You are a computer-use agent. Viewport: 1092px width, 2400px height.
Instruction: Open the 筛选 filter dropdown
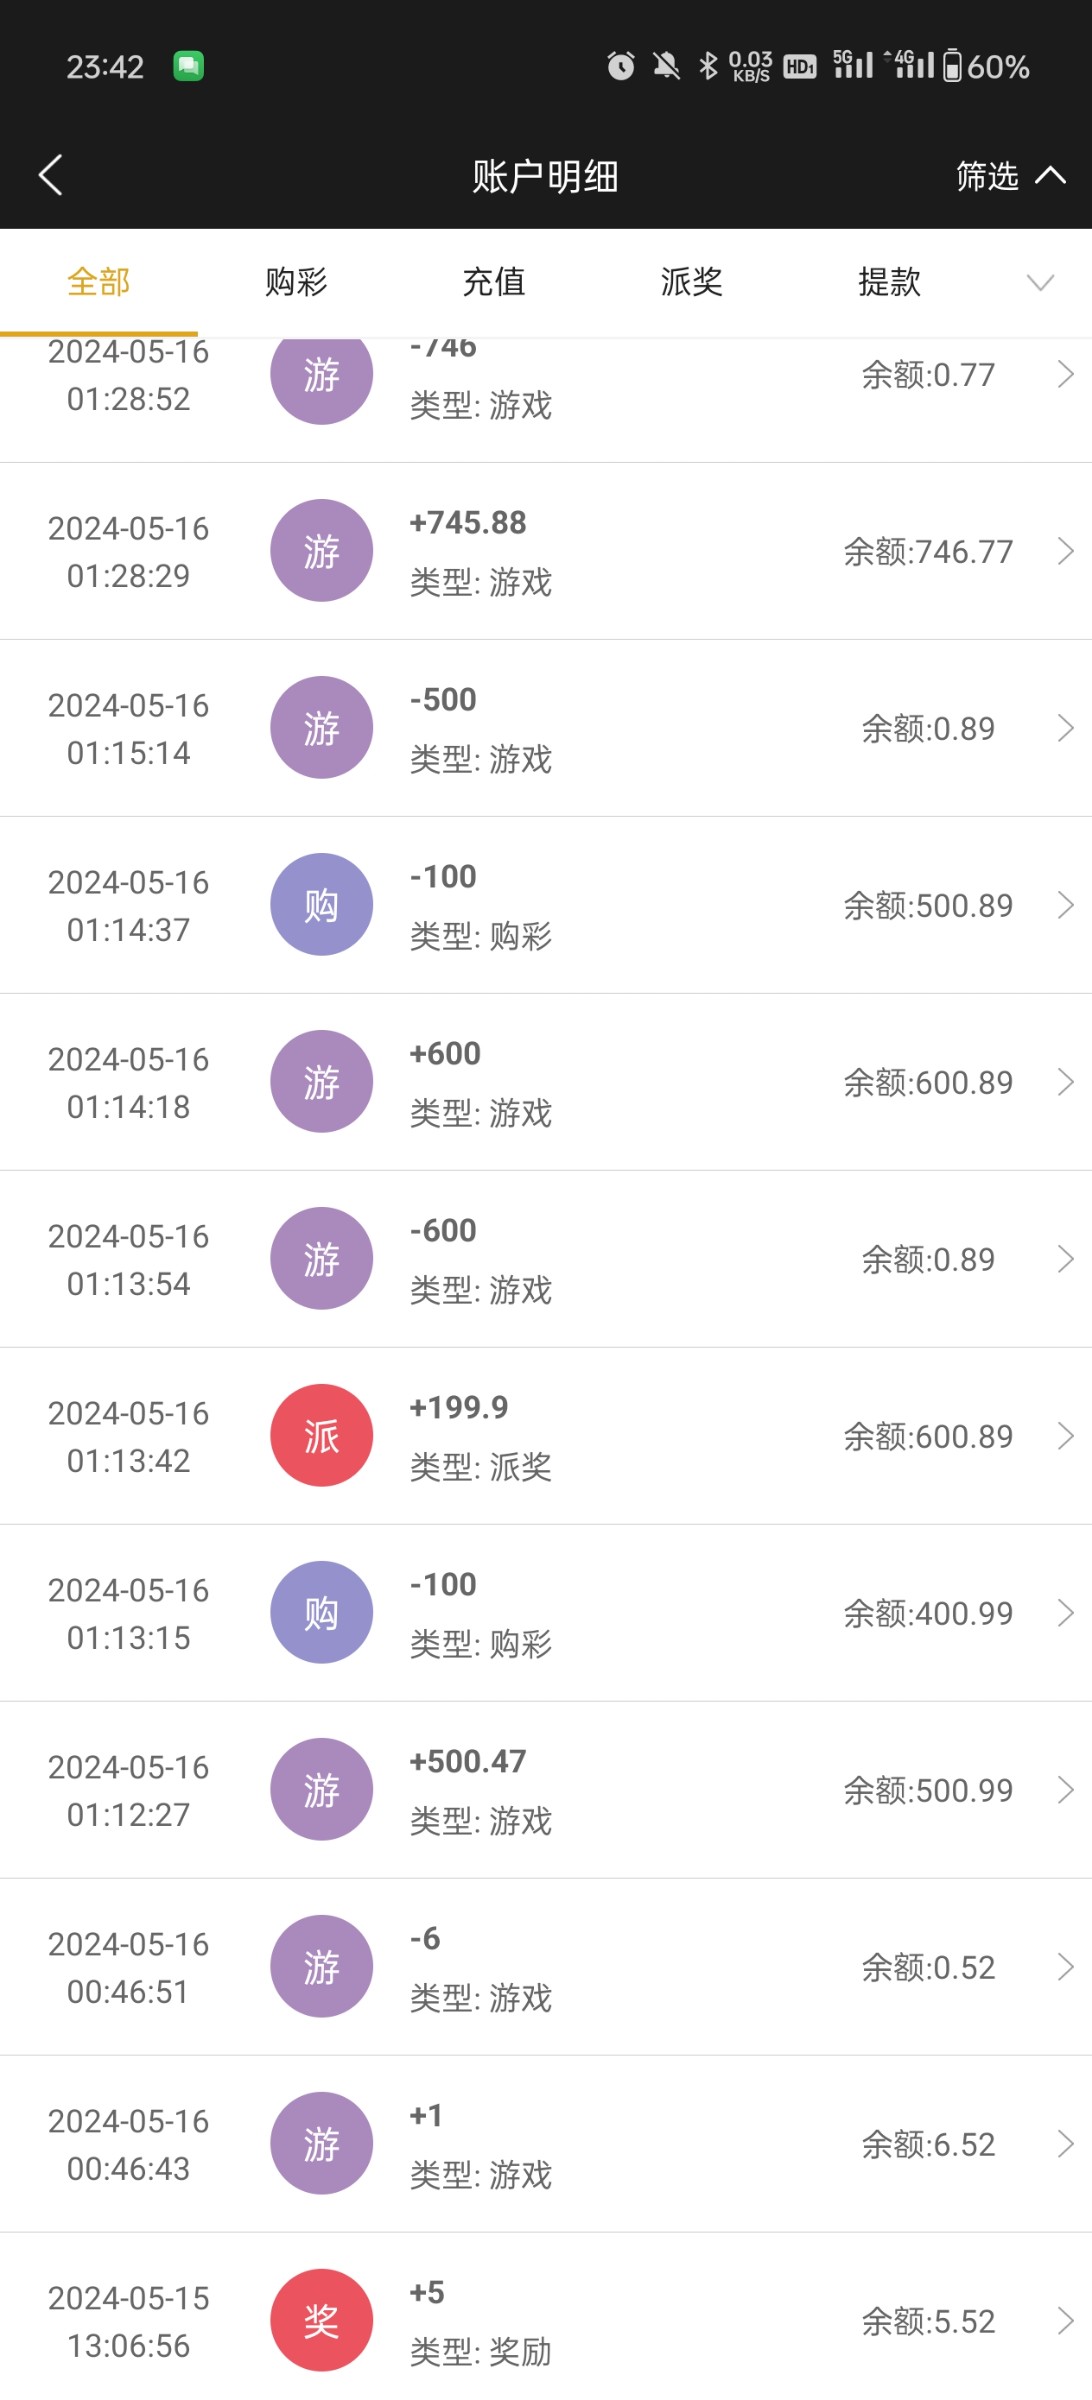(x=1008, y=176)
